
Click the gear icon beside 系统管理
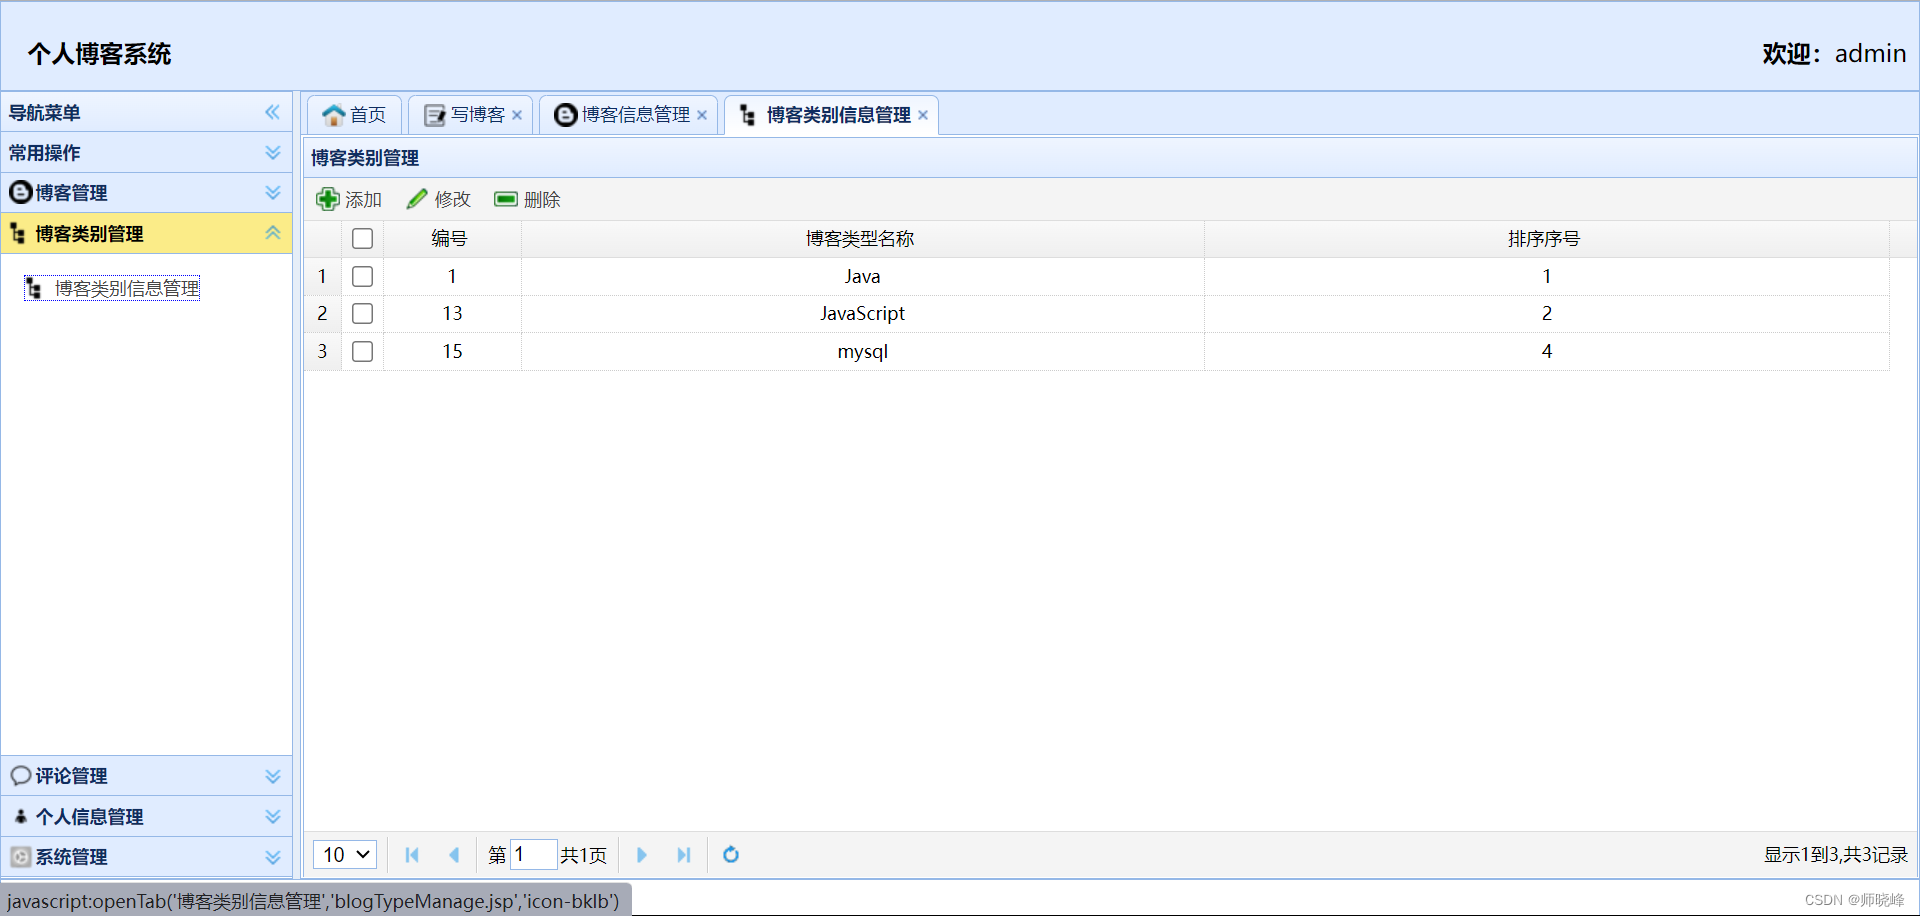21,857
